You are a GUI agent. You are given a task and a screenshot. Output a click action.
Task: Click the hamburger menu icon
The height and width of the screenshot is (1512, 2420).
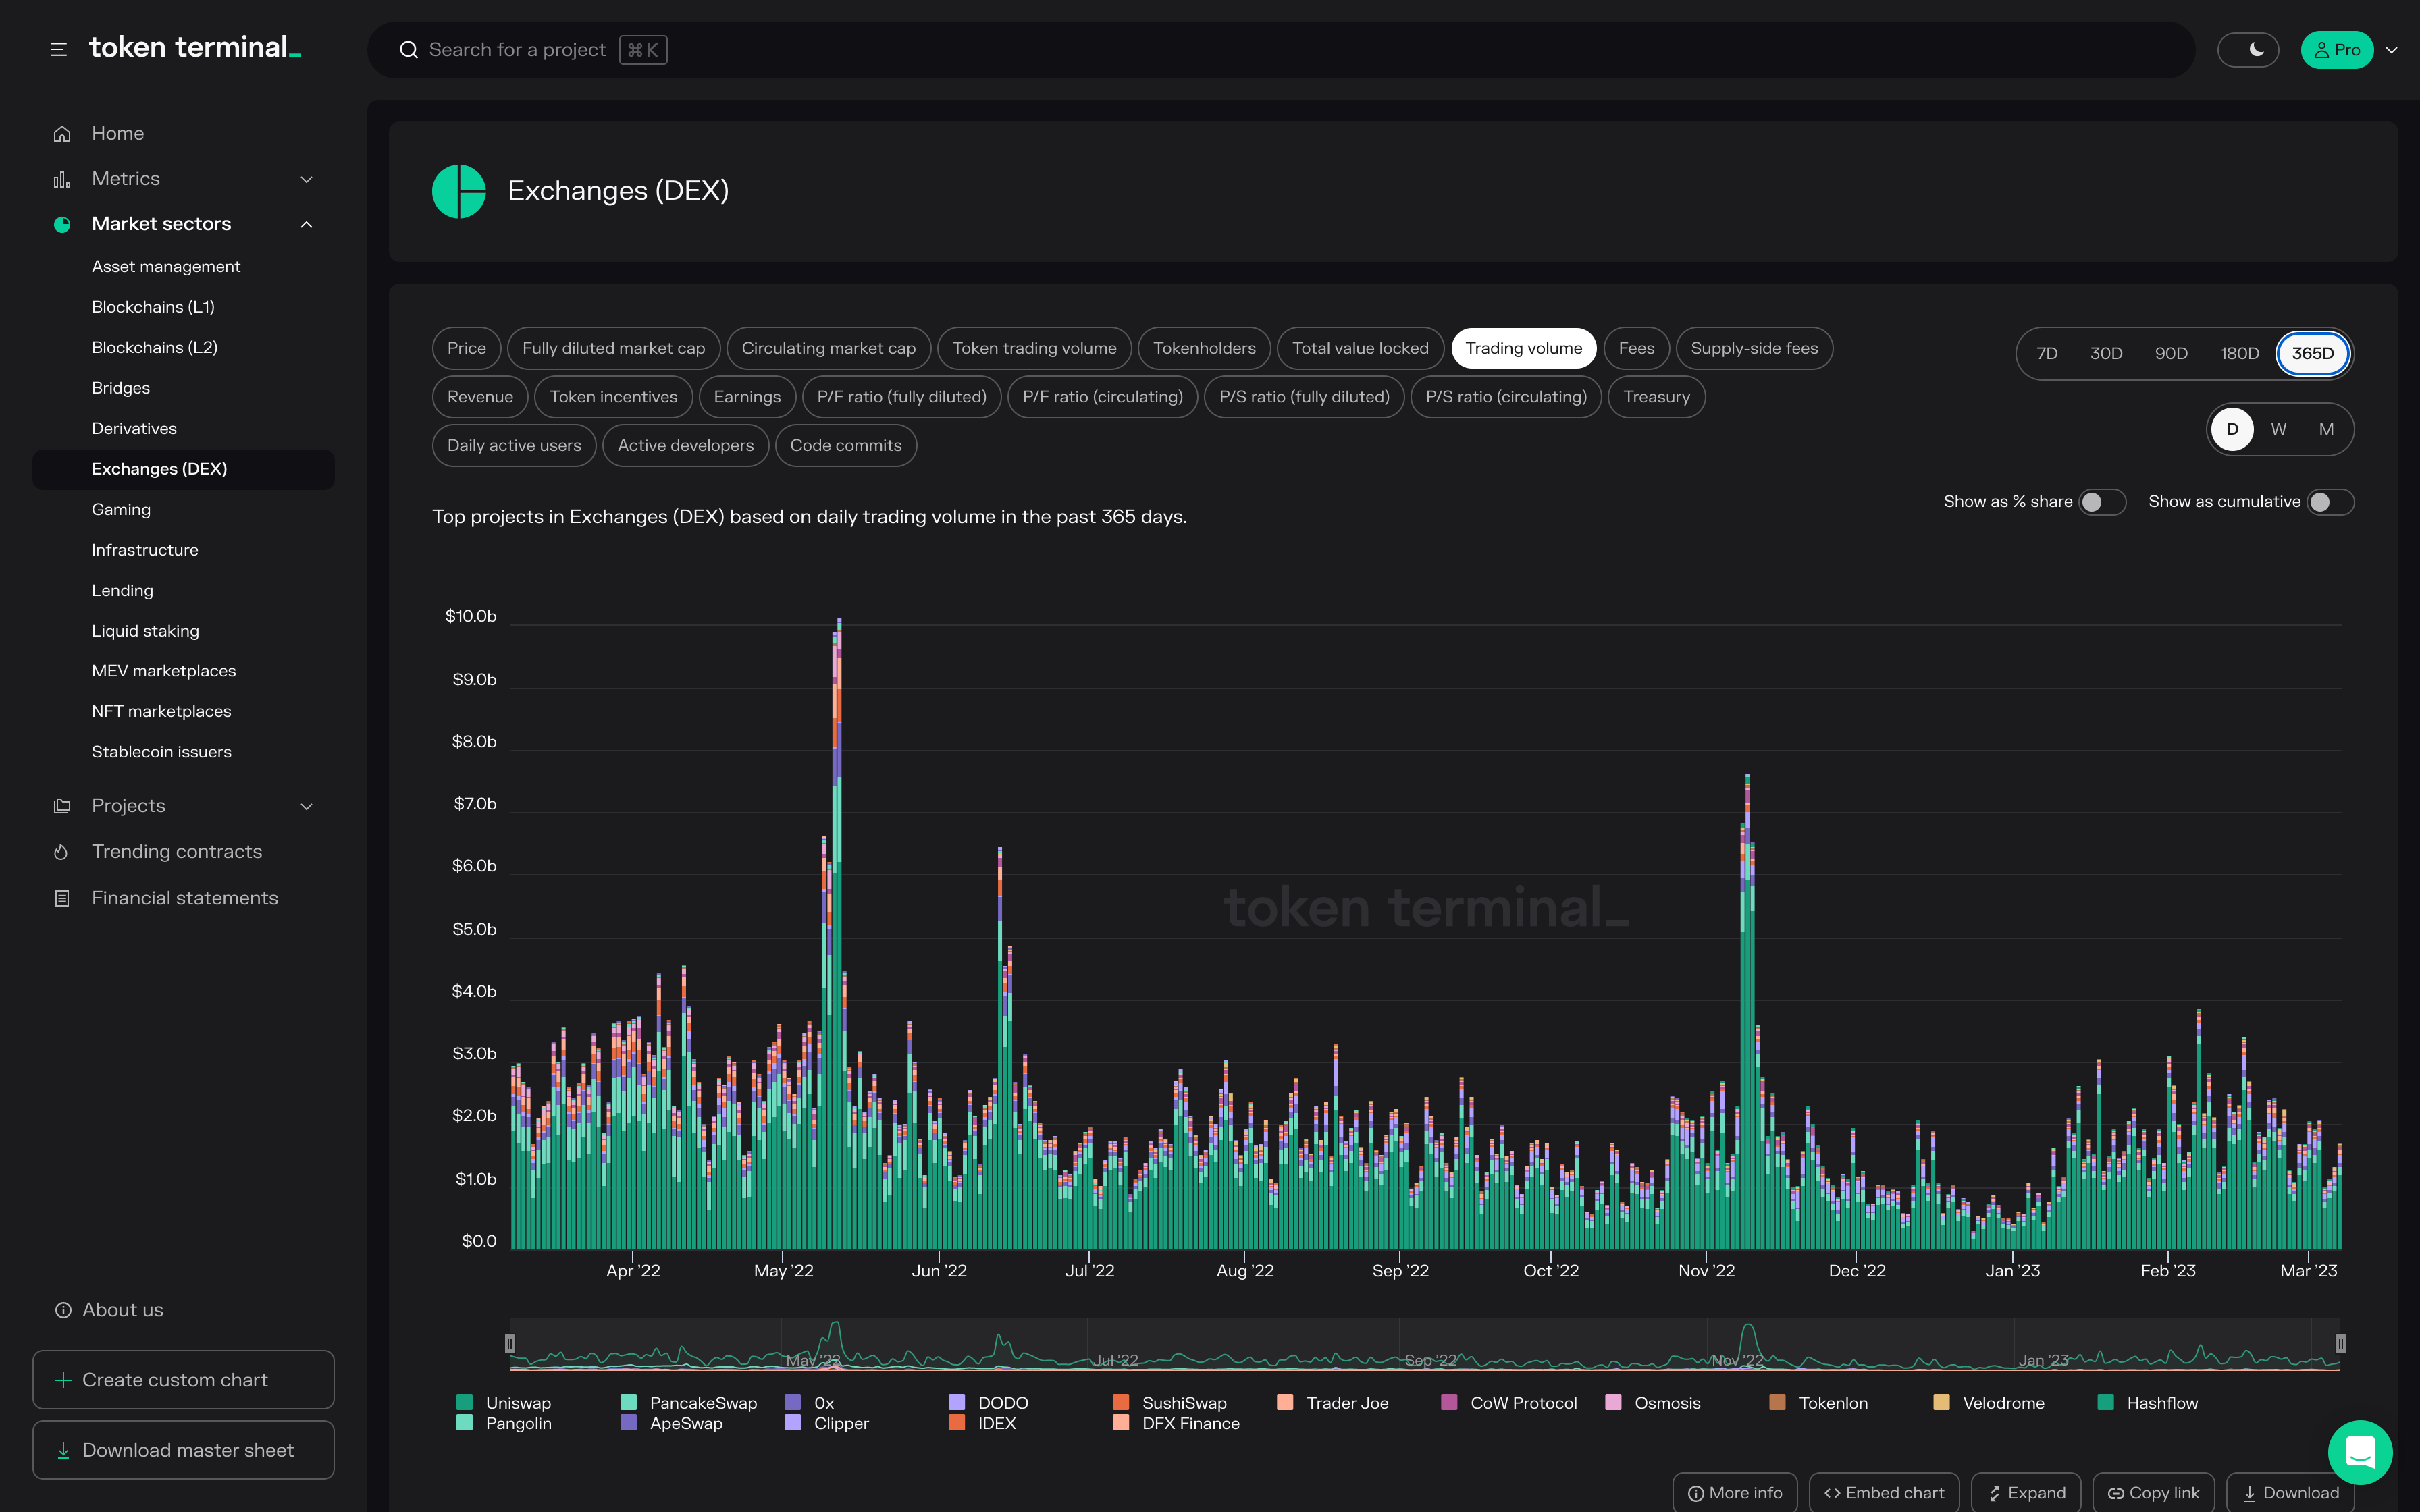59,49
